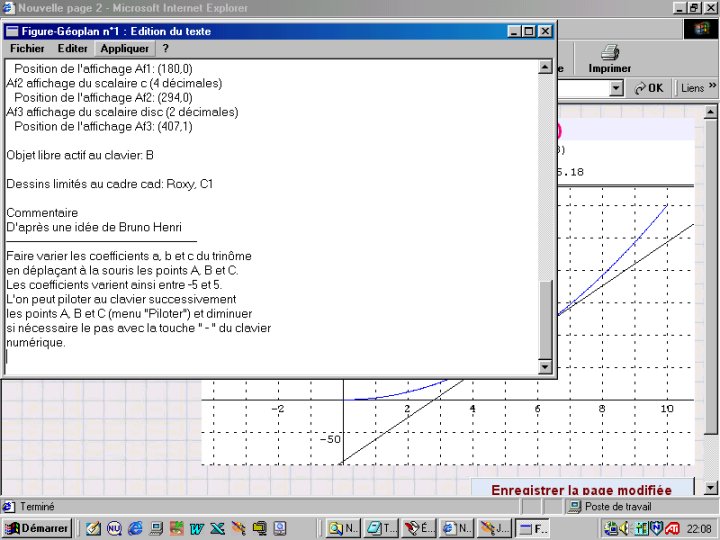Switch to the 'T..' taskbar button

(381, 528)
